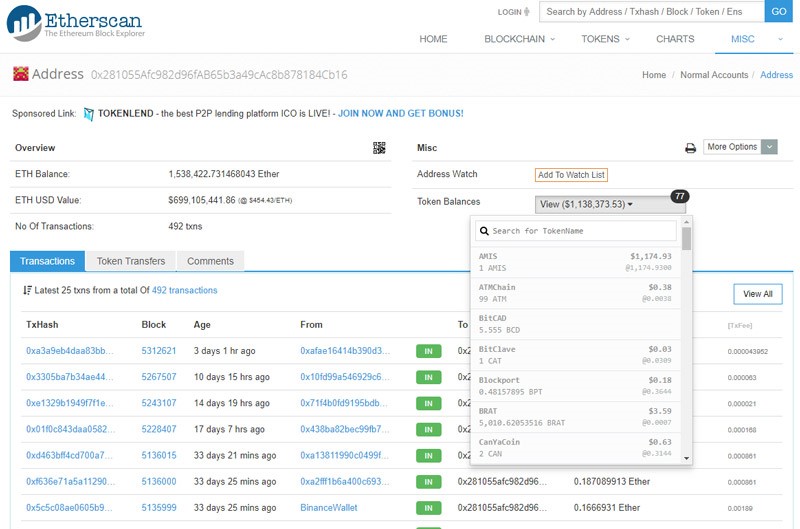Click Add To Watch List button
Viewport: 800px width, 529px height.
[571, 175]
